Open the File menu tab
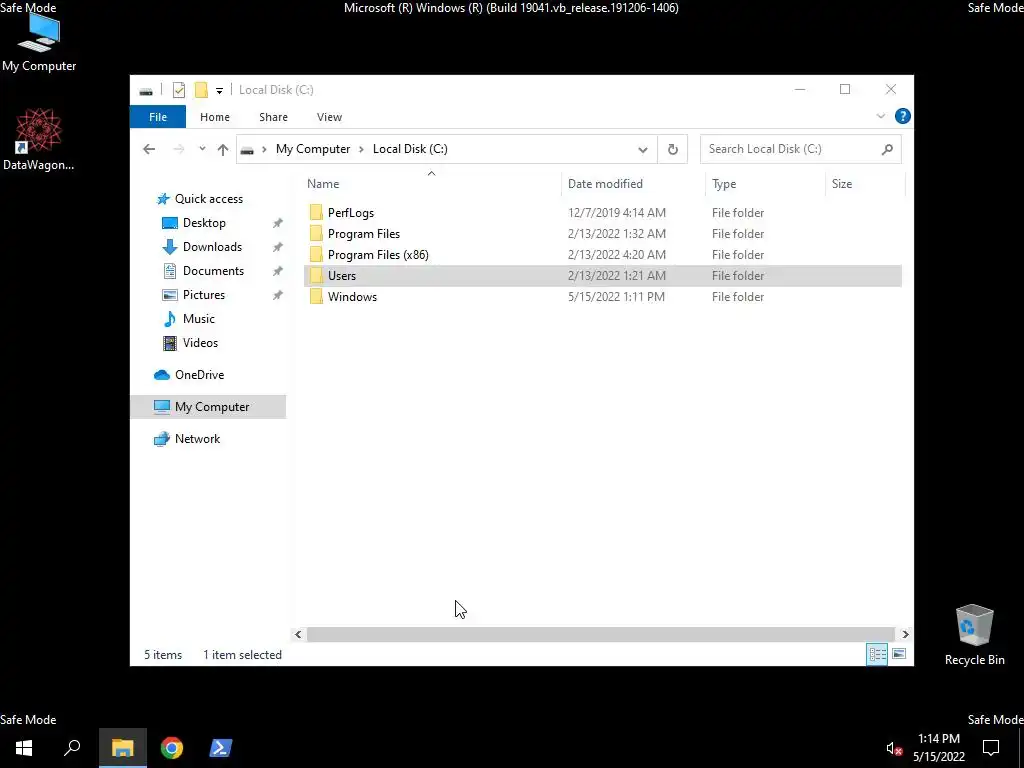Screen dimensions: 1024x768 coord(158,117)
